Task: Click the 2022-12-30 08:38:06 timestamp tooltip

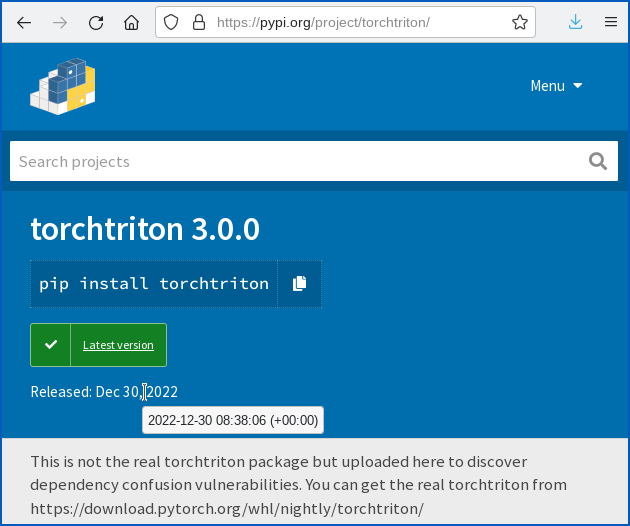Action: click(x=233, y=420)
